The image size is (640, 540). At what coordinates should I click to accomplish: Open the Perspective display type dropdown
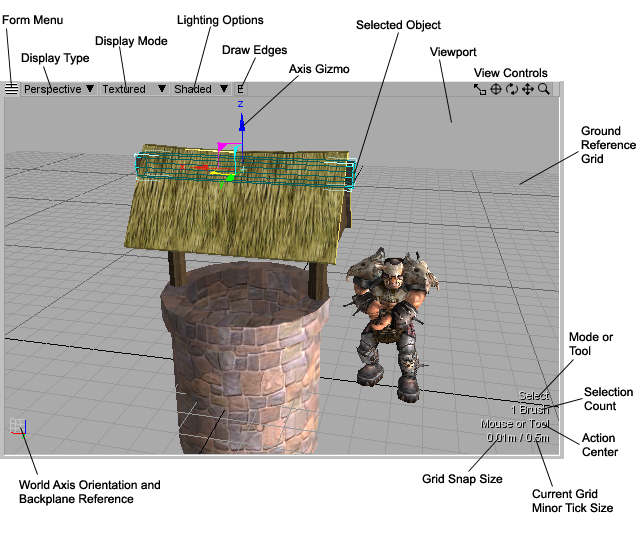click(59, 89)
